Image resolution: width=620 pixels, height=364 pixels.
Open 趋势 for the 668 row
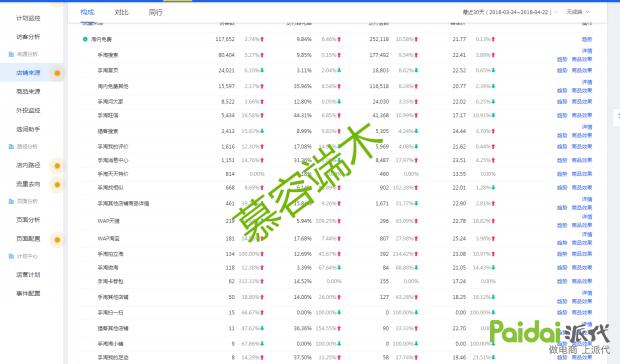(x=562, y=187)
